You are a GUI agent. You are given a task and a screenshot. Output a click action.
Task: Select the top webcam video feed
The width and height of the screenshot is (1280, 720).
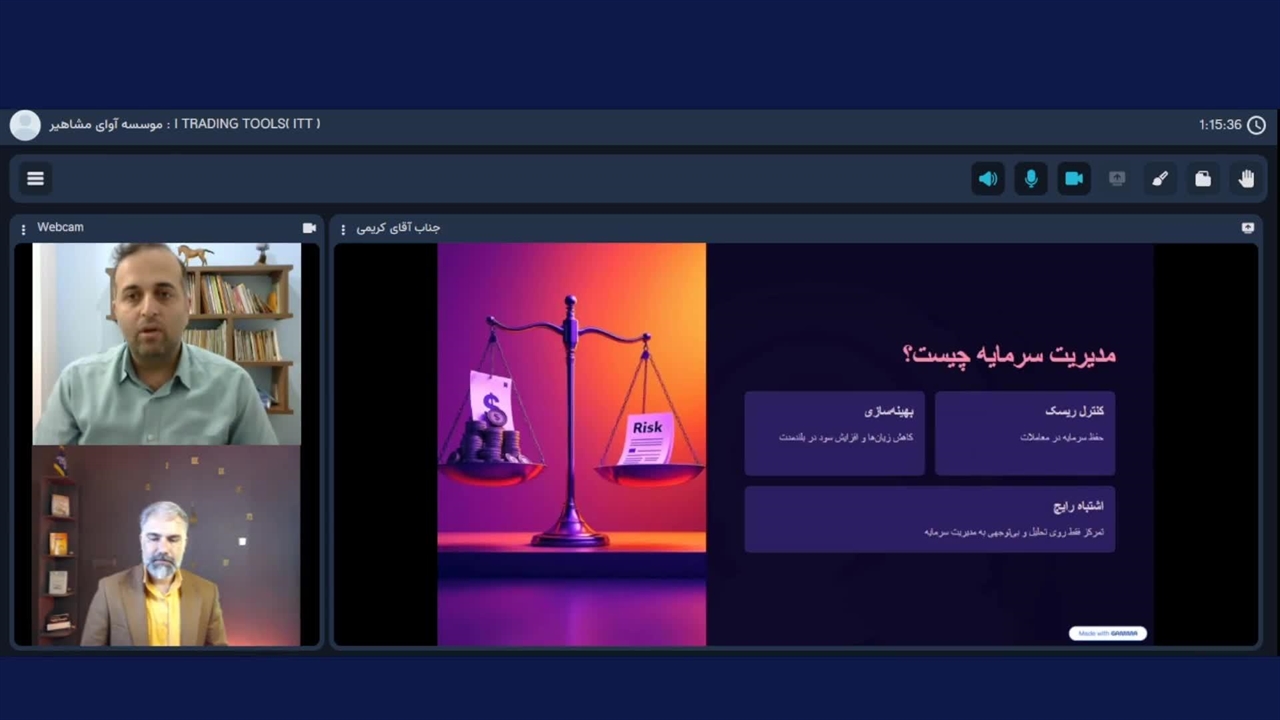click(166, 343)
